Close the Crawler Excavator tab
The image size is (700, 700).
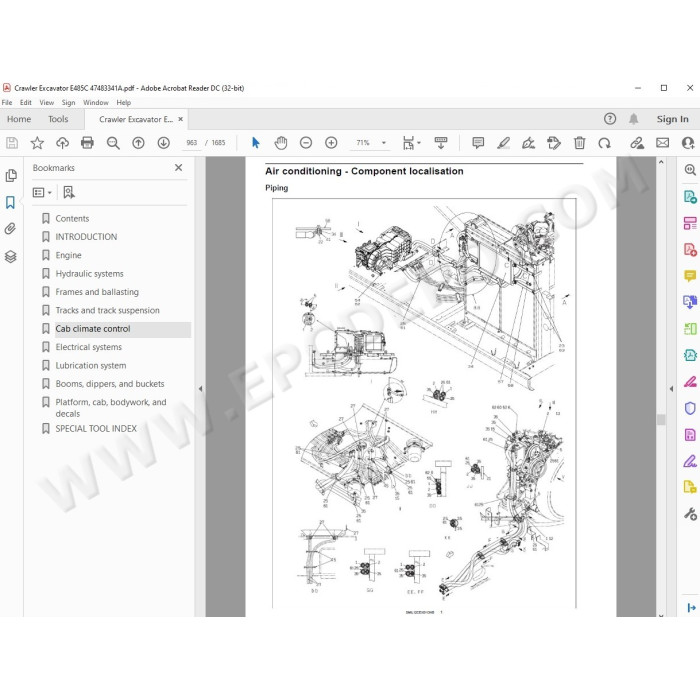click(x=180, y=119)
